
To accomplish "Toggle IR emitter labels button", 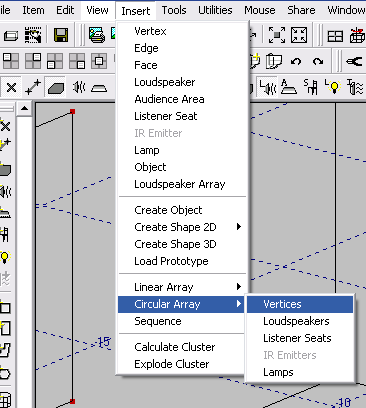I will 355,87.
